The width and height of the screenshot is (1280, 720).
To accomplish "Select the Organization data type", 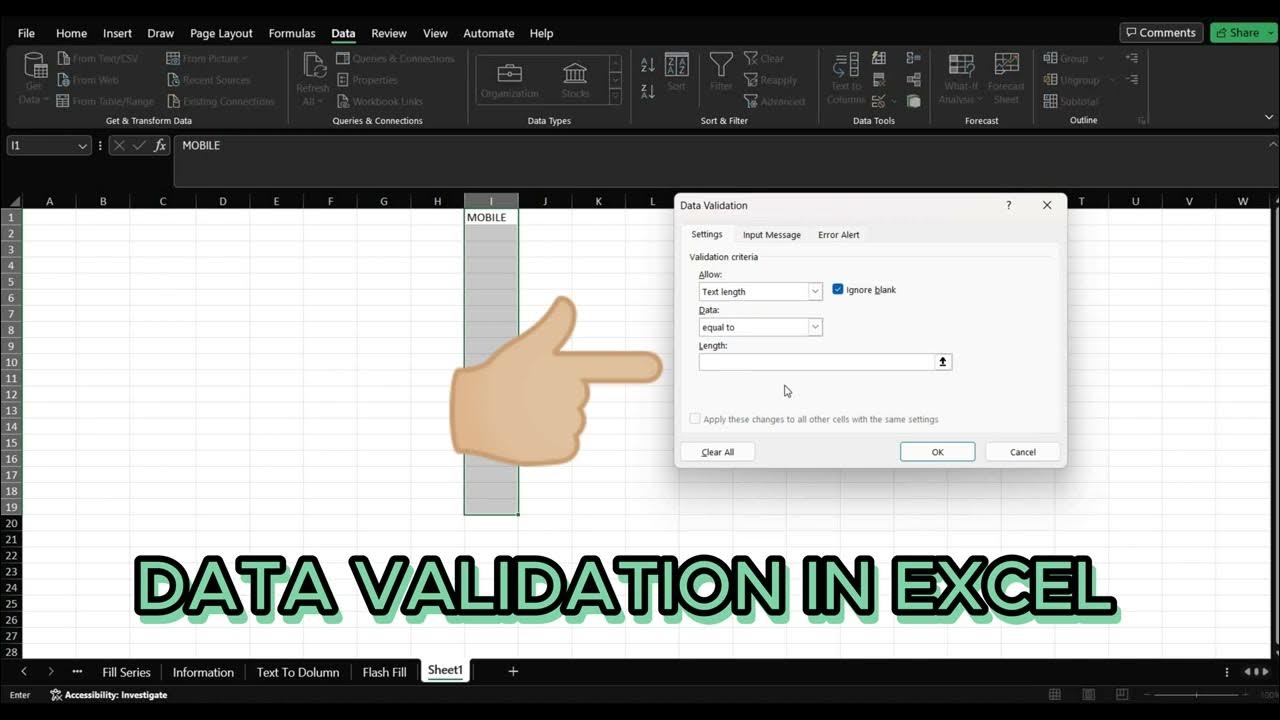I will (x=509, y=80).
